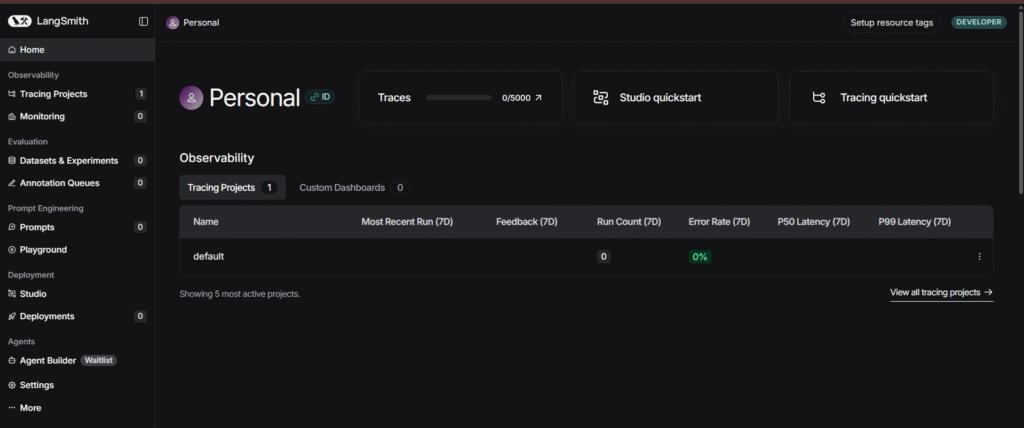Open Monitoring from the sidebar

[42, 116]
